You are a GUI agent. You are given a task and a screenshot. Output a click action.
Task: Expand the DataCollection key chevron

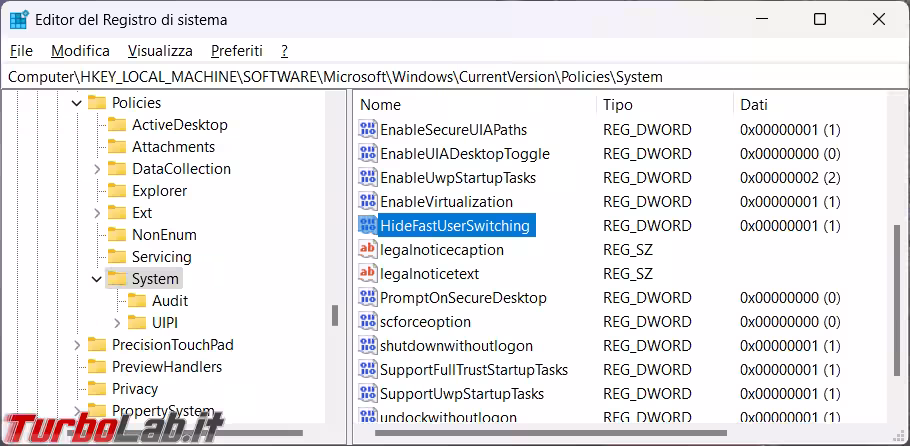pos(97,169)
